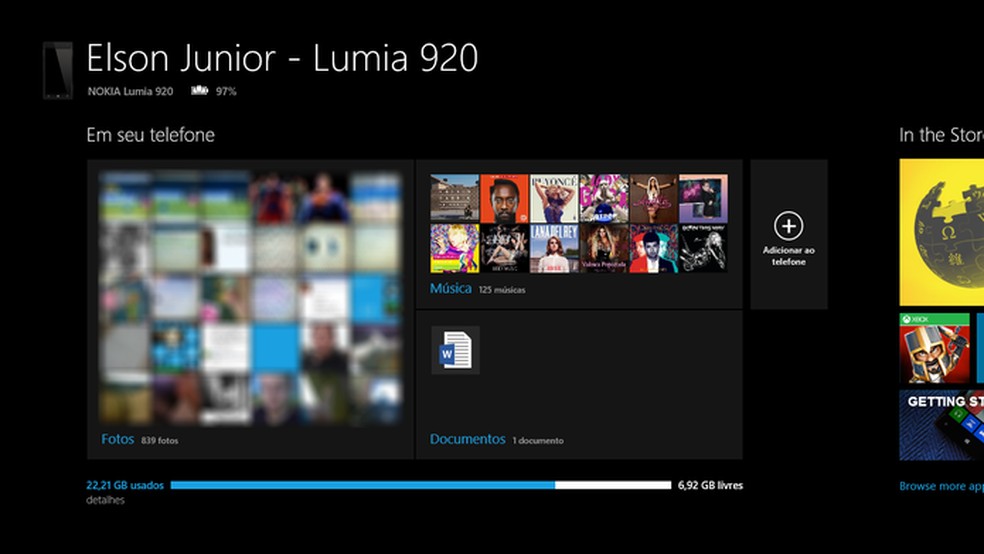Open the Body Music album cover

coord(505,248)
